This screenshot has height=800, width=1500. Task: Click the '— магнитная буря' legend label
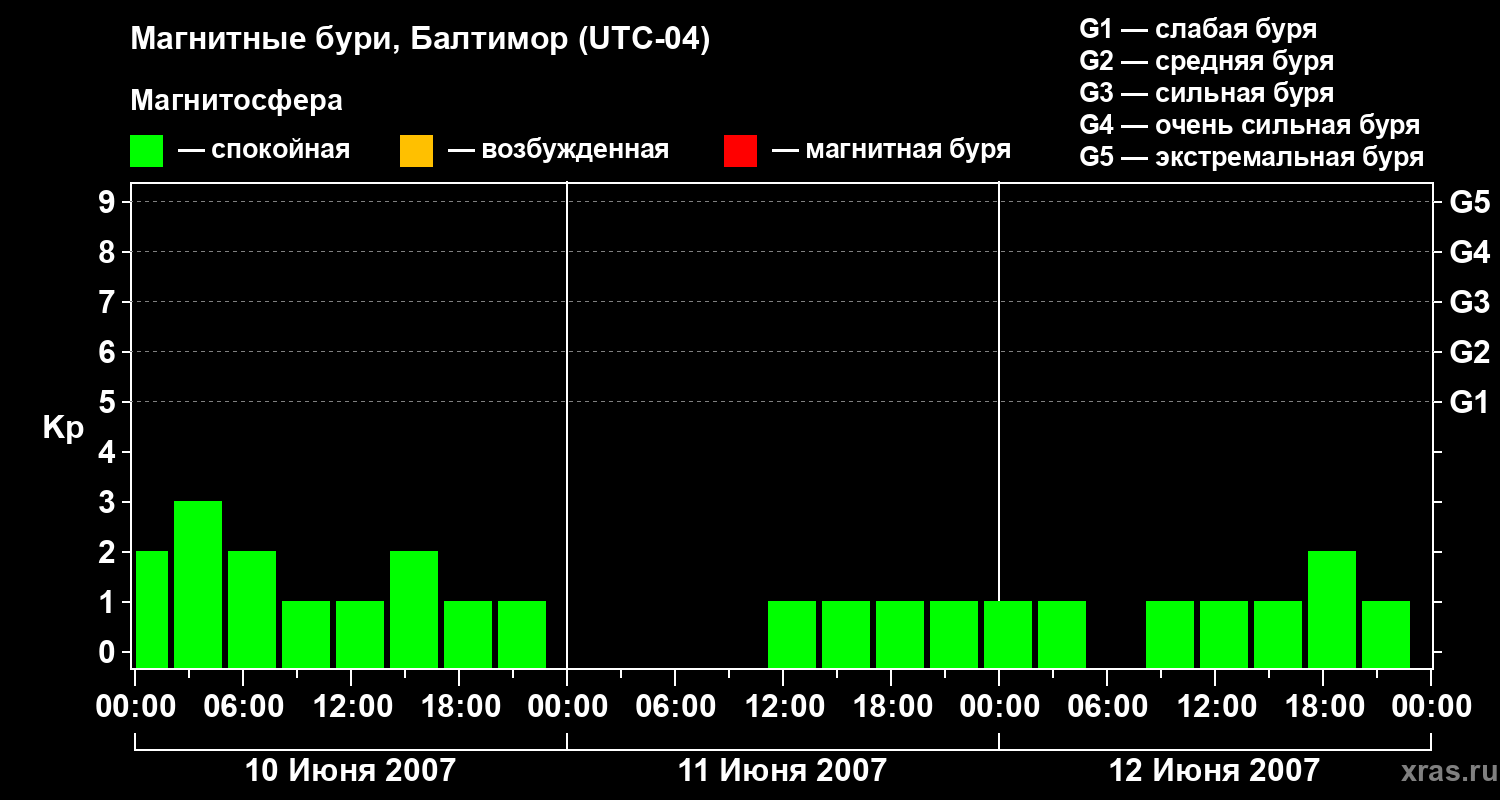[x=892, y=150]
